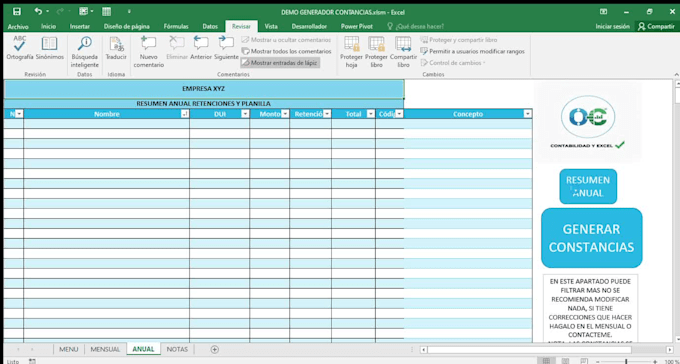The height and width of the screenshot is (364, 680).
Task: Click the zoom out minus button
Action: [598, 361]
